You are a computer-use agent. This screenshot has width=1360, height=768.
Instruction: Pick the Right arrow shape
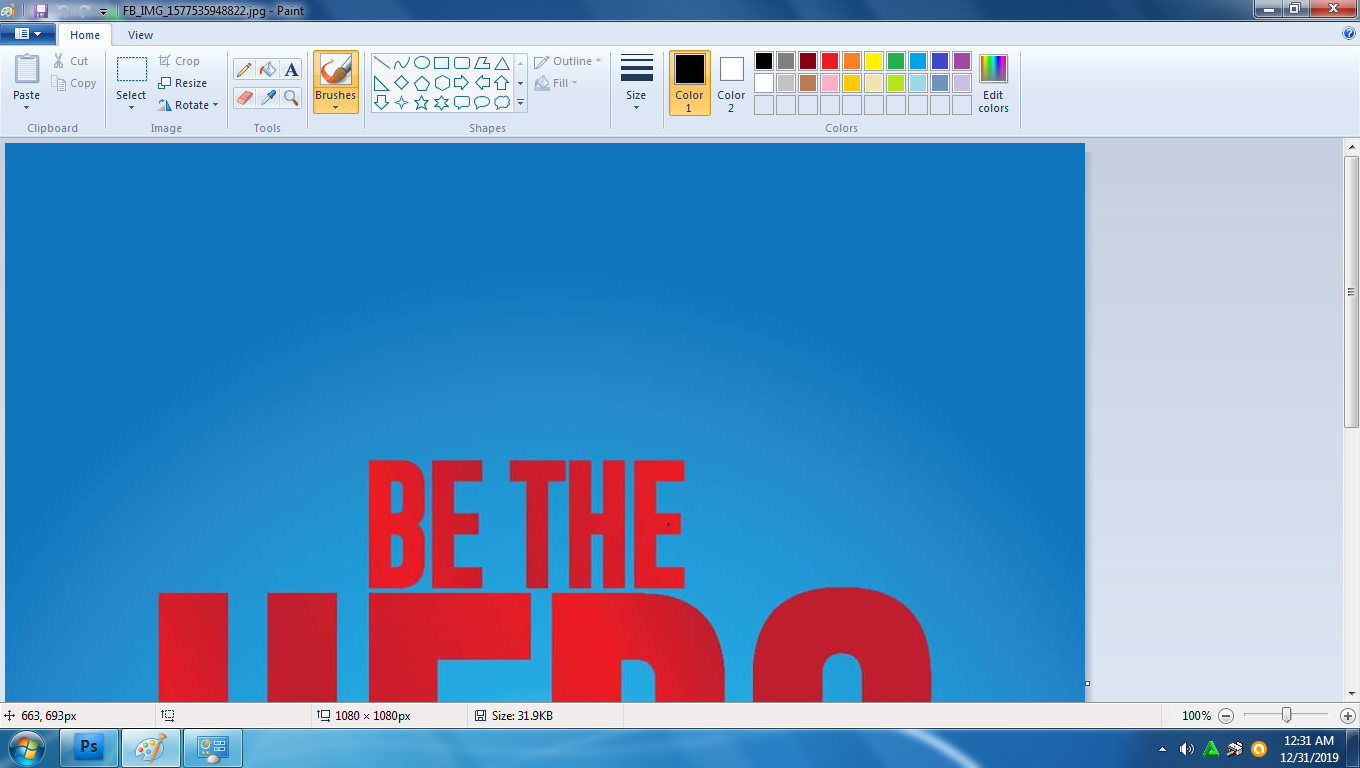(x=461, y=83)
